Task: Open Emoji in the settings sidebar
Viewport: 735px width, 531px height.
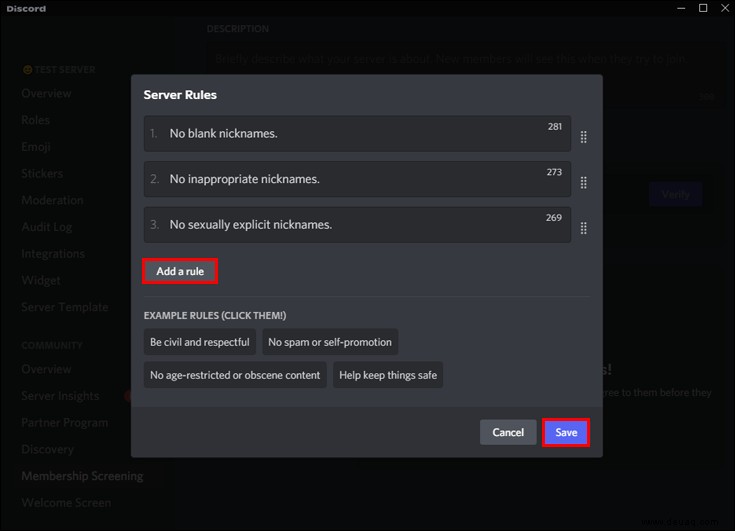Action: pos(36,147)
